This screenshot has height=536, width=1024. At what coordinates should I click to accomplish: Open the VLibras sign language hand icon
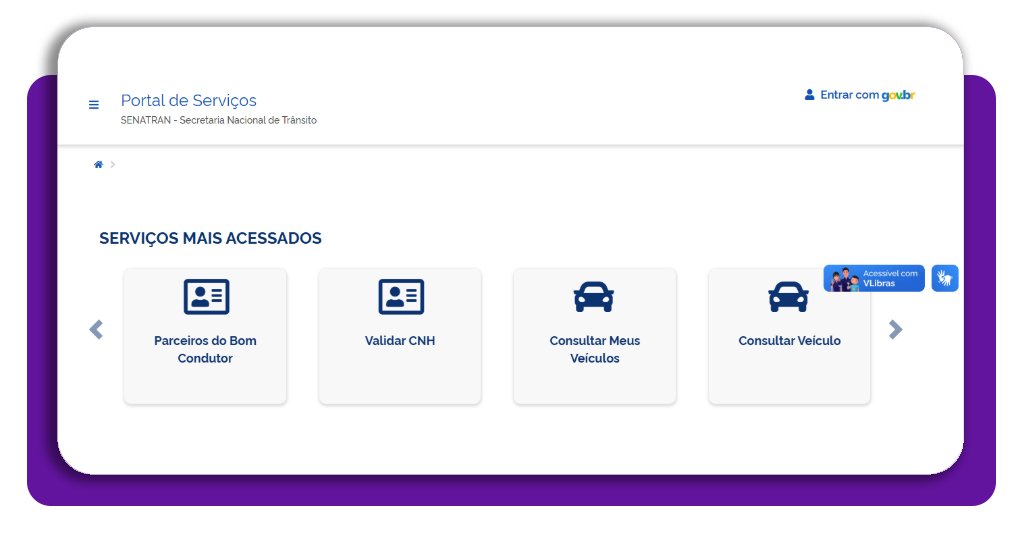[945, 278]
